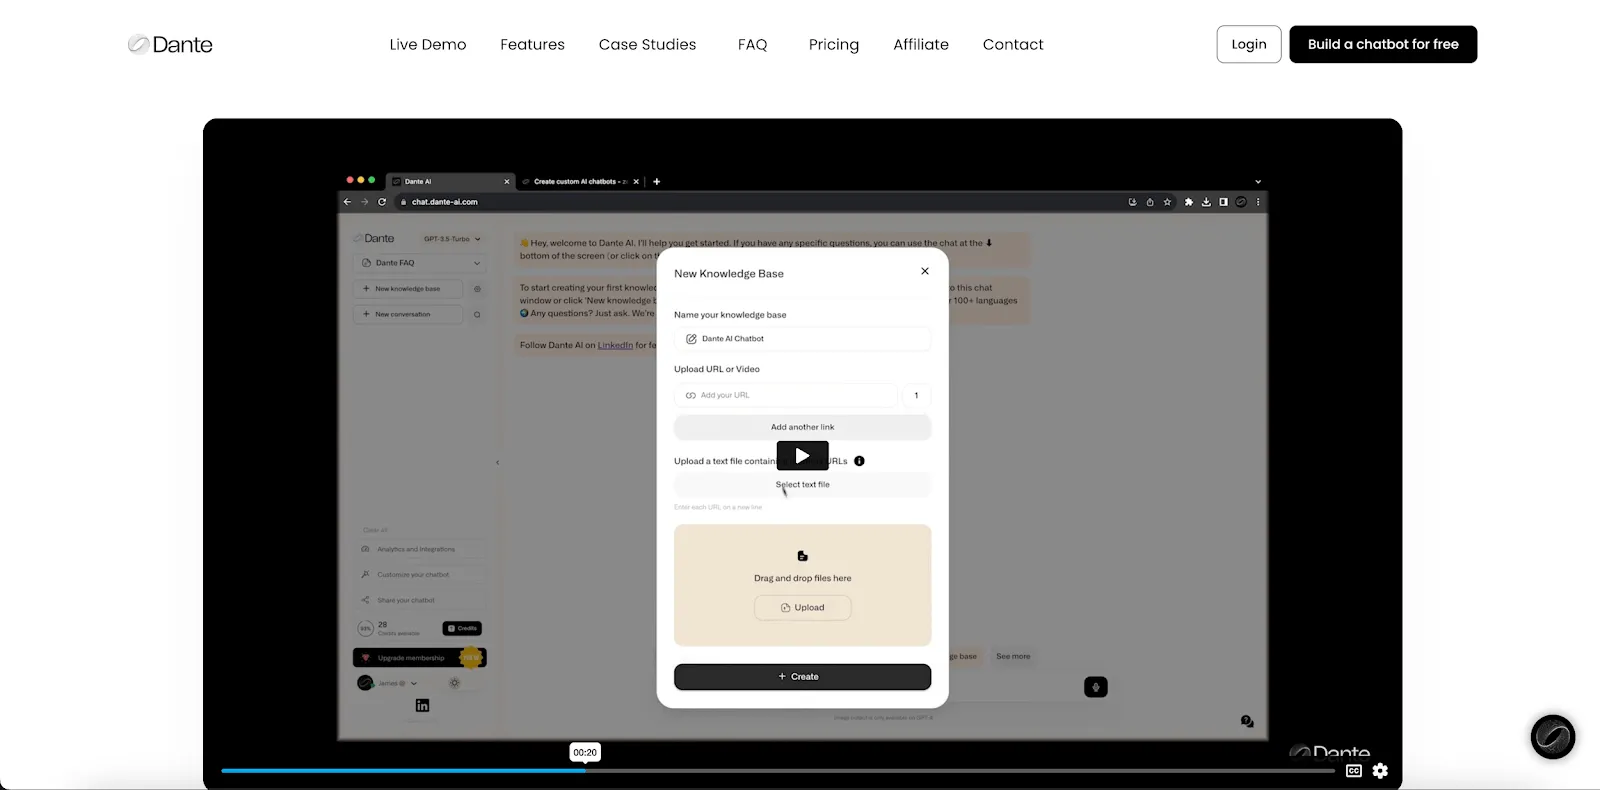Click the knowledge base name field

803,339
